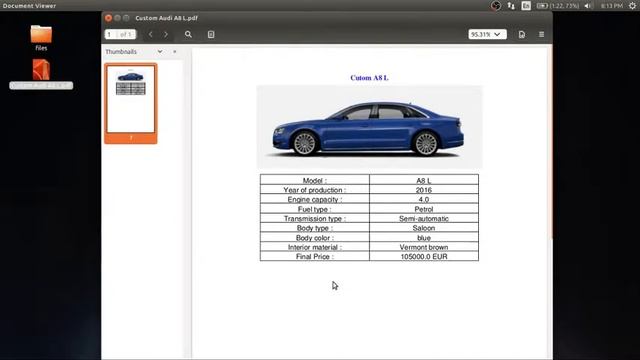Click the 'Interior material :' cell
This screenshot has height=360, width=640.
(315, 247)
